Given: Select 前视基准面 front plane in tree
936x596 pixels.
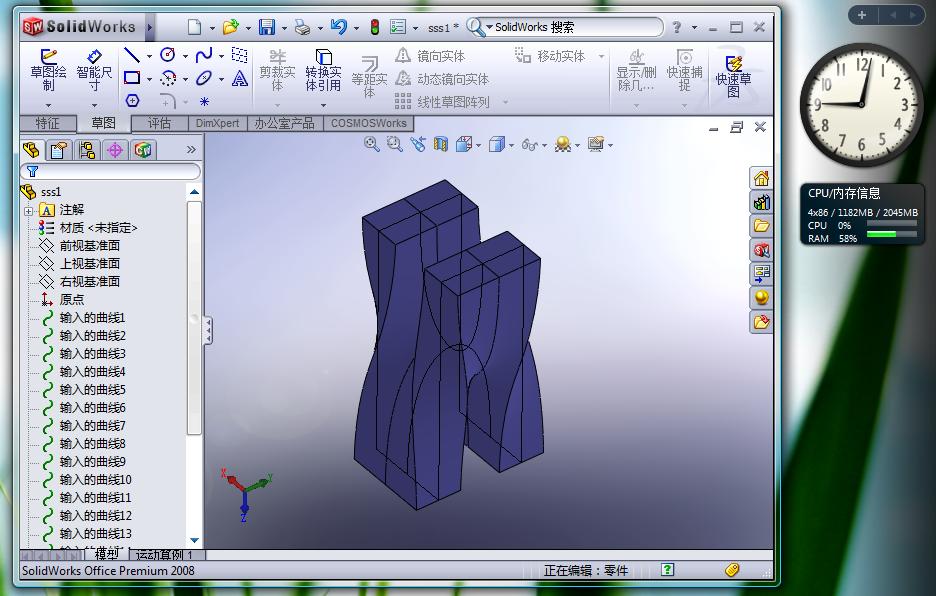Looking at the screenshot, I should (x=90, y=245).
